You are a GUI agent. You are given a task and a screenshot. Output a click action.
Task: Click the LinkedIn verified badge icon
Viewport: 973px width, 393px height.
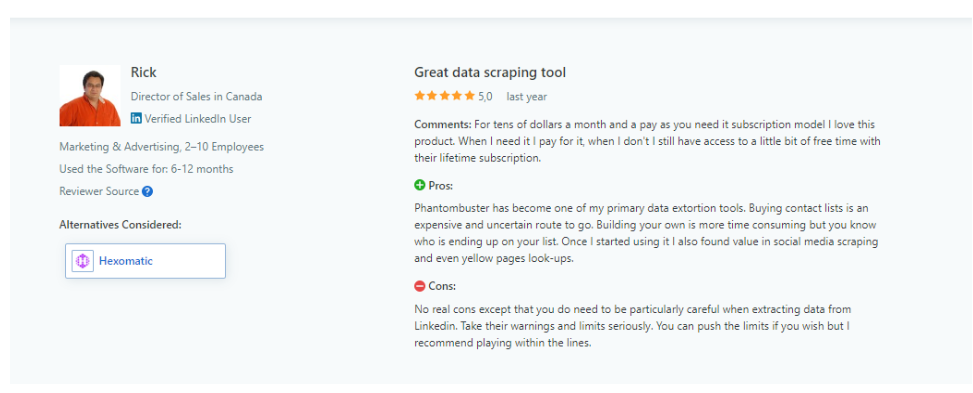(136, 119)
